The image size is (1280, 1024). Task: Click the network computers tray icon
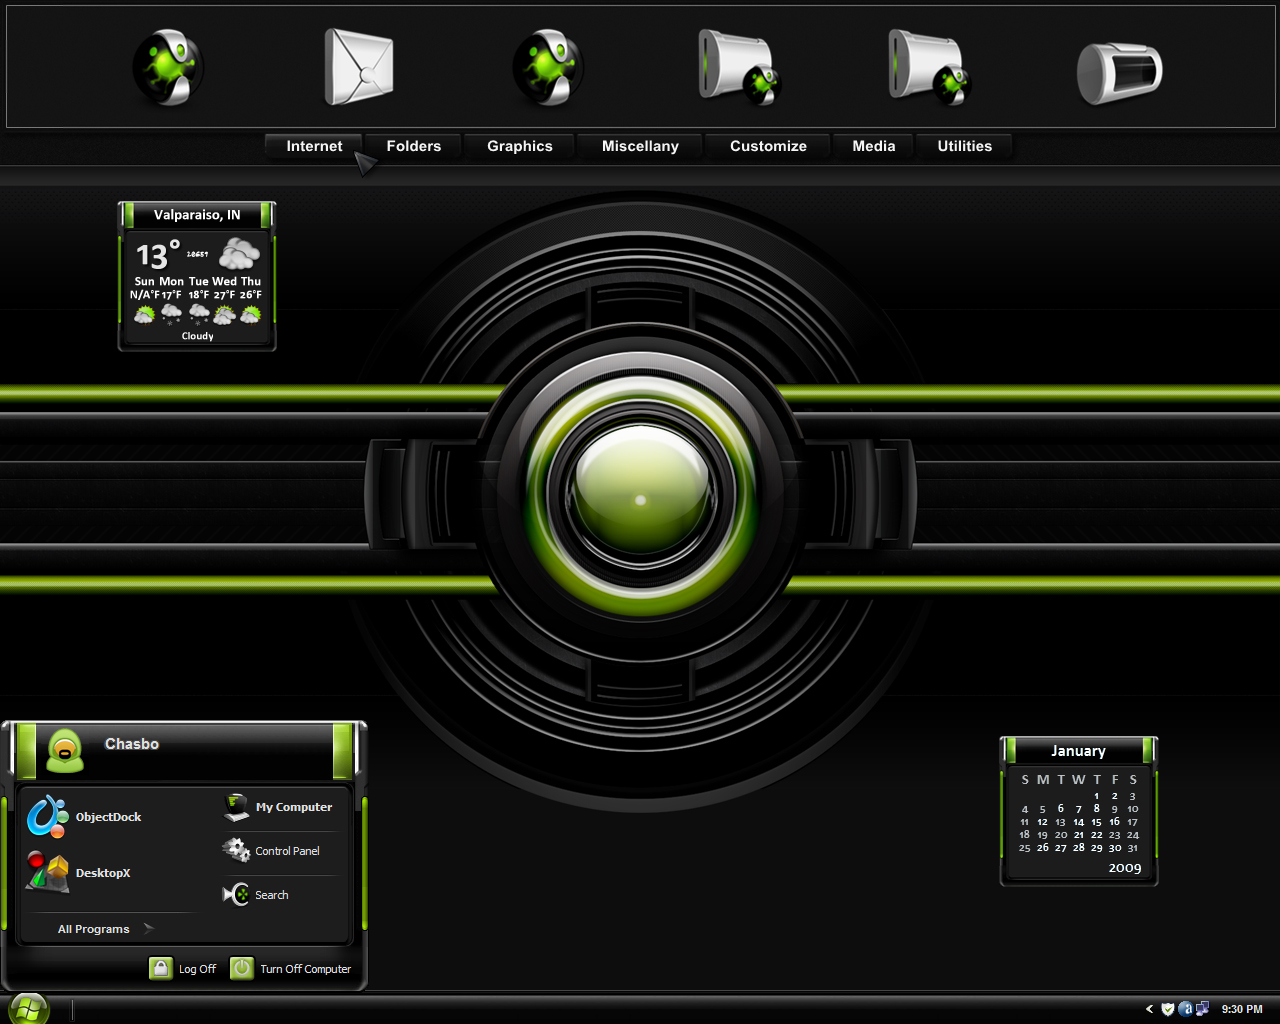click(1202, 1009)
